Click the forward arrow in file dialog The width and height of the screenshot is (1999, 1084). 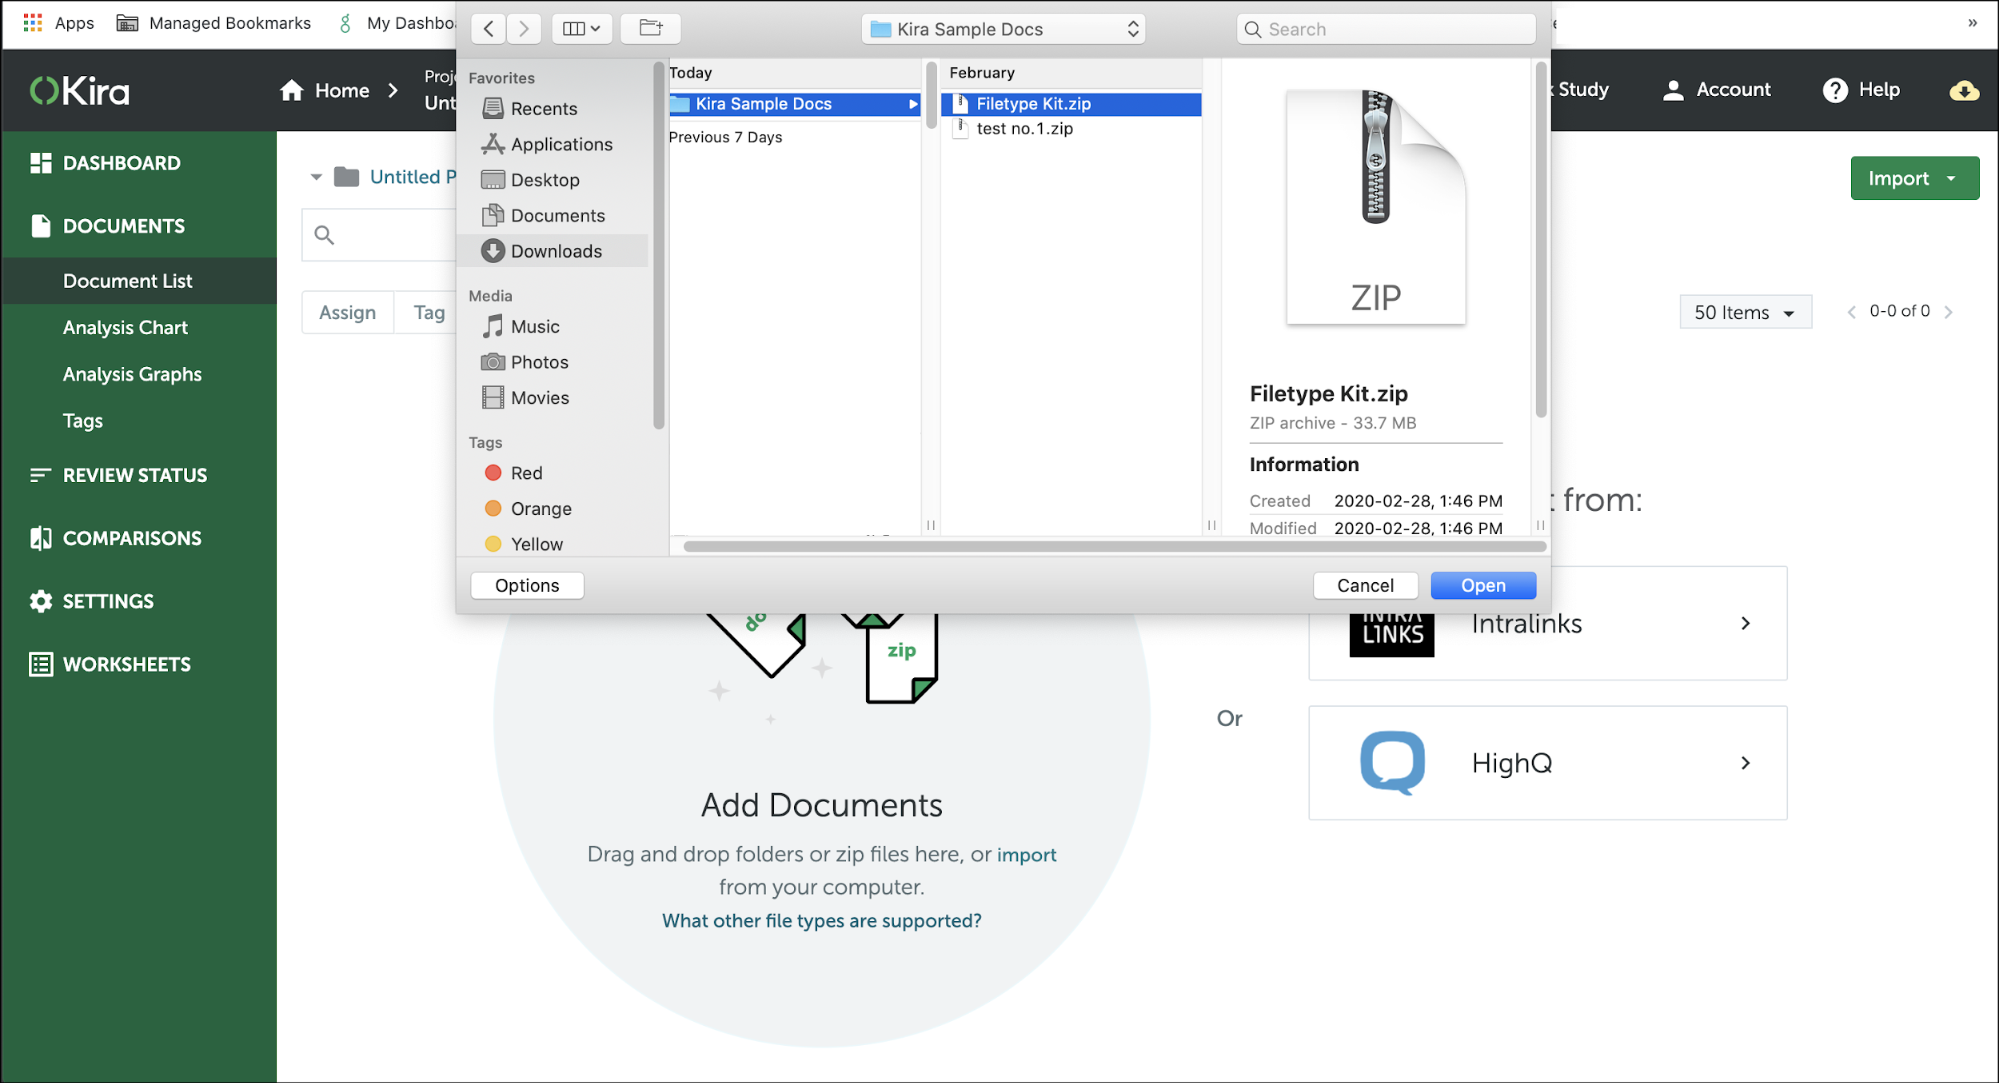point(523,29)
